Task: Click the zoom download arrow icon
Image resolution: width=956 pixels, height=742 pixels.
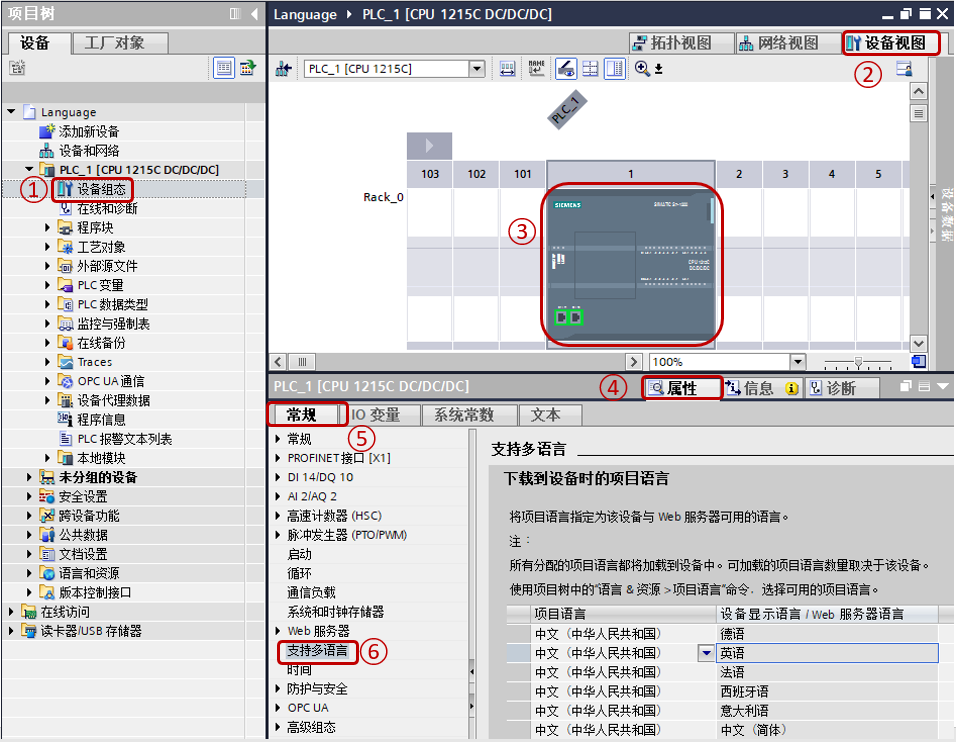Action: pos(659,69)
